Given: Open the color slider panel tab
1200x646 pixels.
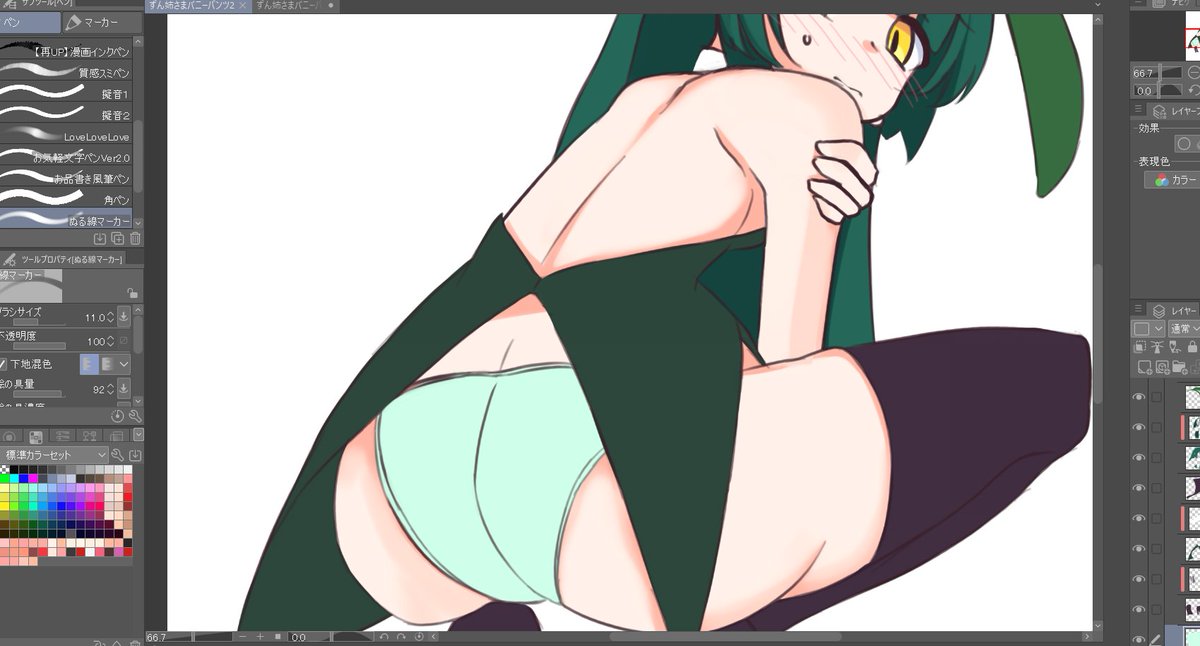Looking at the screenshot, I should (61, 436).
